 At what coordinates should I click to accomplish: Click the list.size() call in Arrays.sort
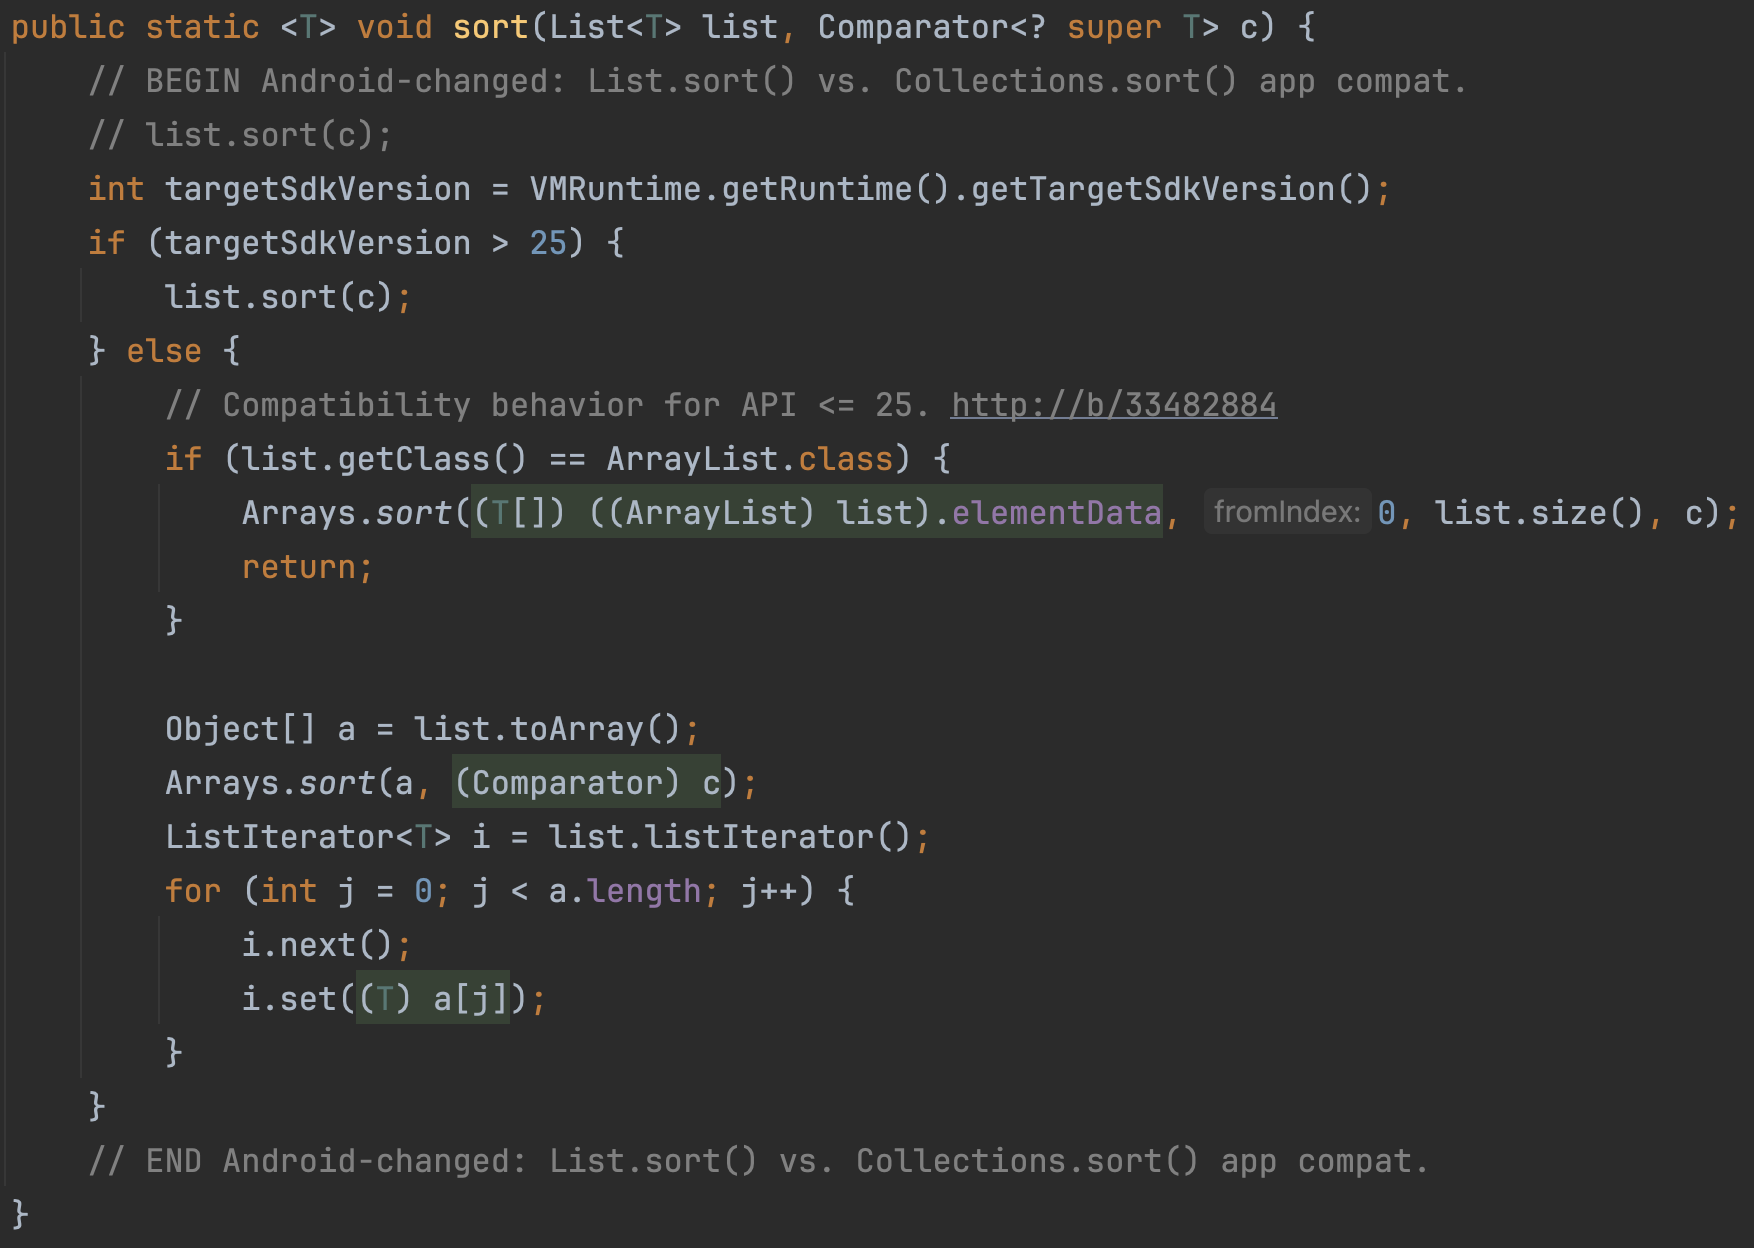tap(1539, 513)
